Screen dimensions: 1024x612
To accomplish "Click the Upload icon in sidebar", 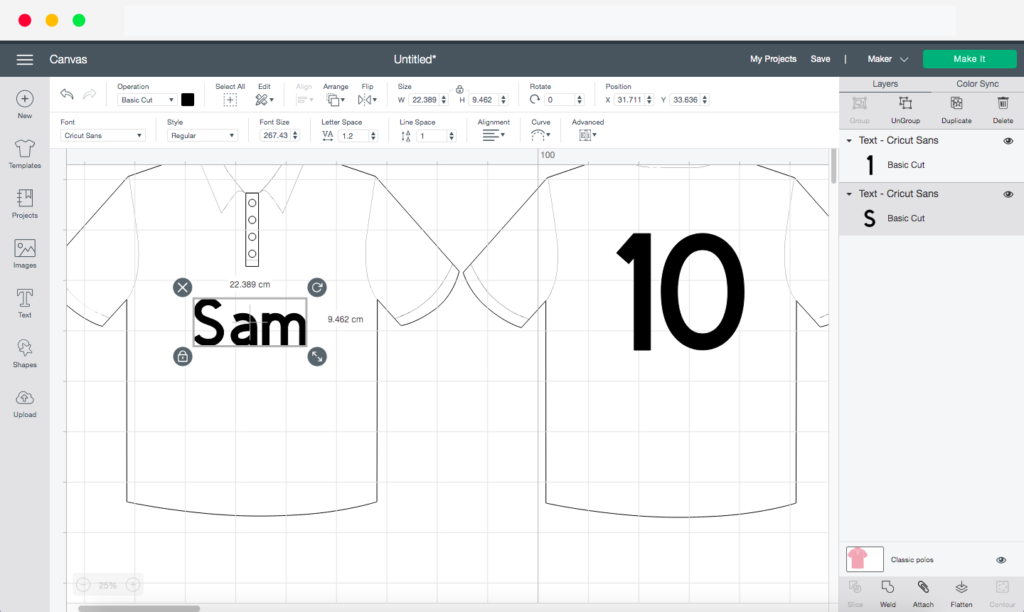I will click(25, 401).
